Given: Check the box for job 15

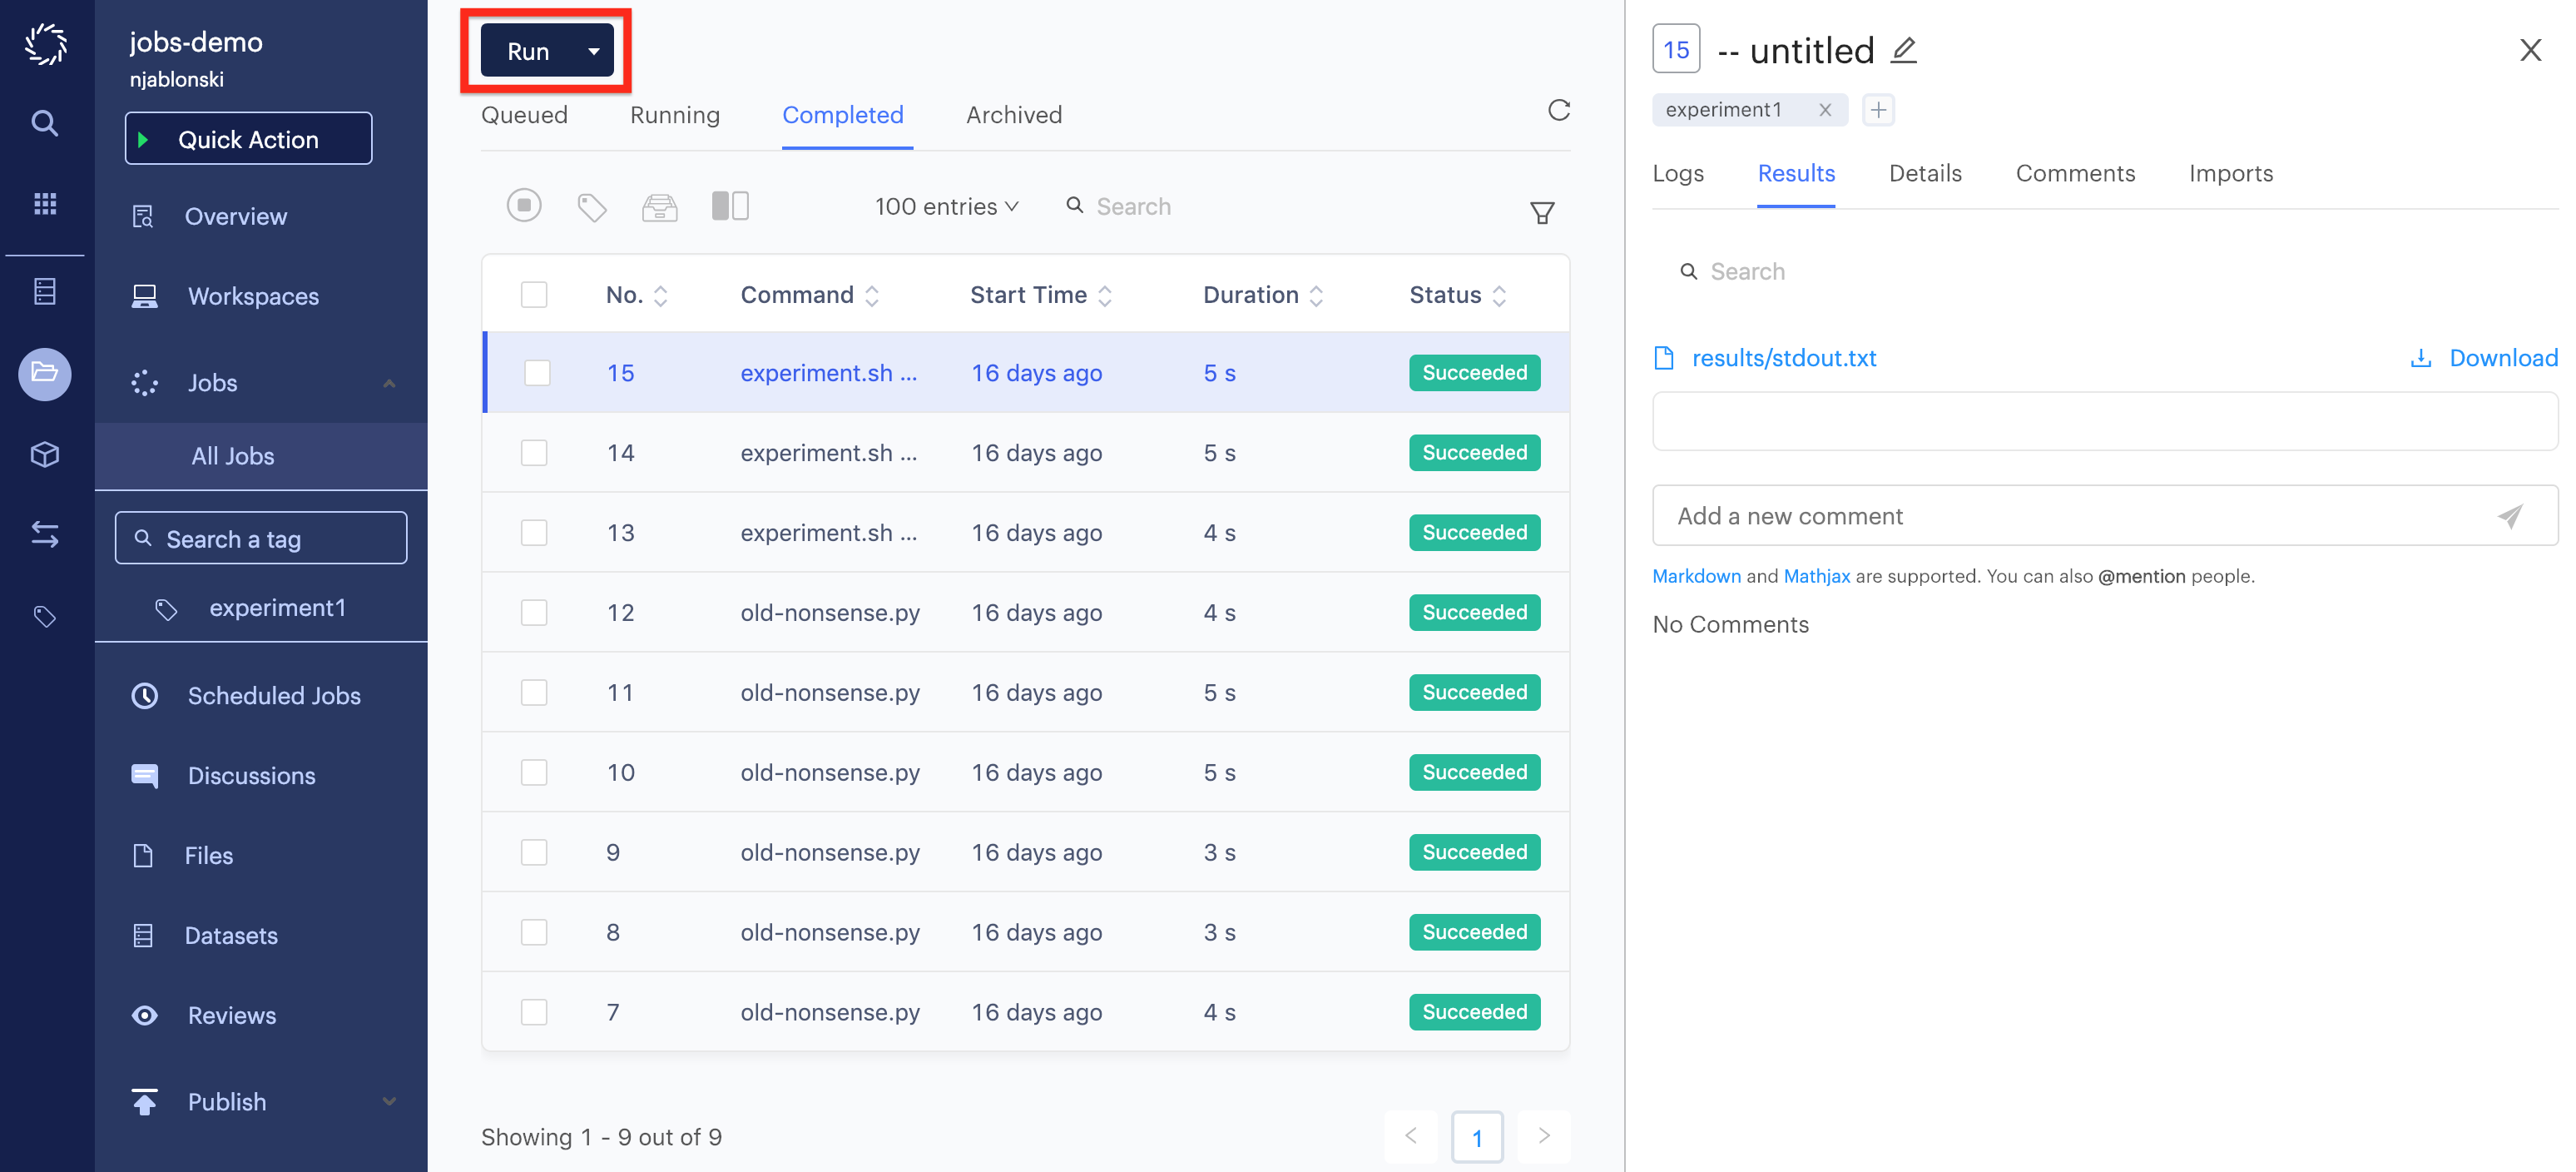Looking at the screenshot, I should pos(537,373).
